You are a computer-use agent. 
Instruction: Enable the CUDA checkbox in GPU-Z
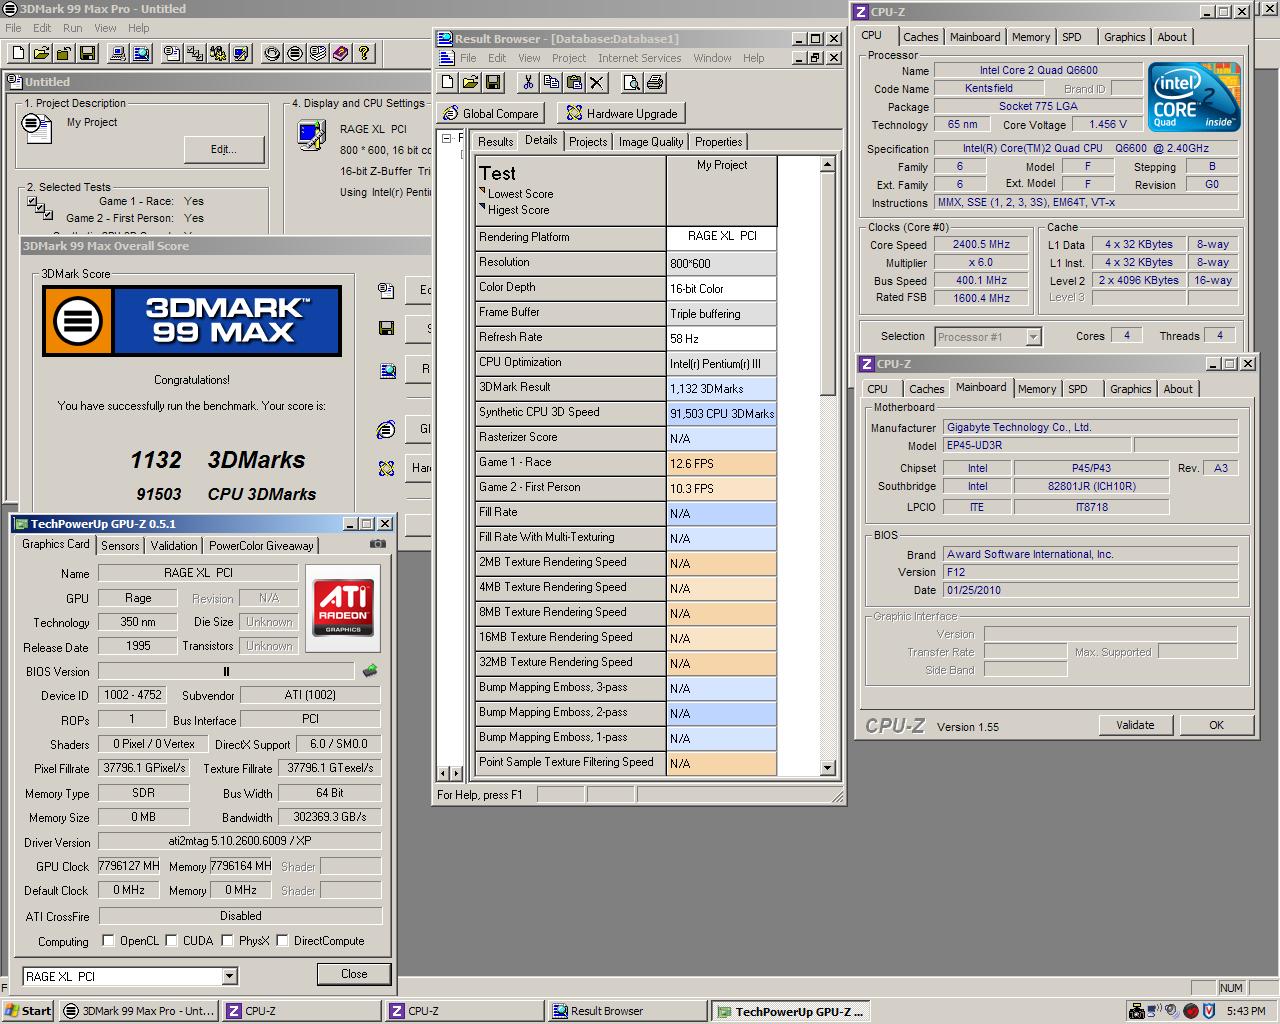(x=171, y=941)
